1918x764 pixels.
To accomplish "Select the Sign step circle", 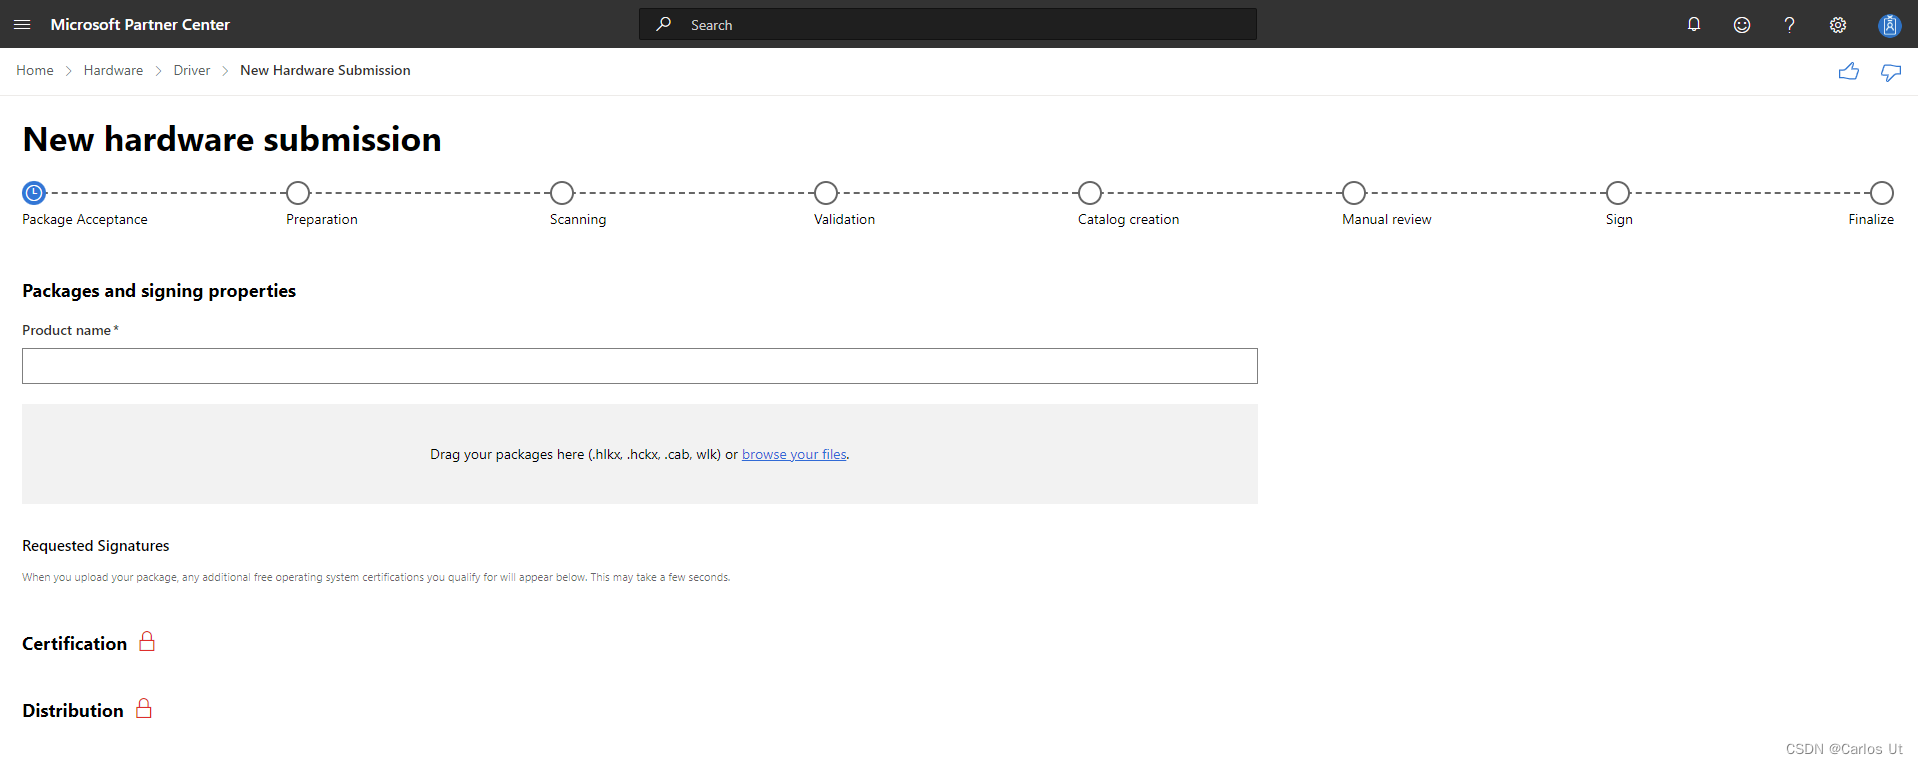I will point(1618,192).
